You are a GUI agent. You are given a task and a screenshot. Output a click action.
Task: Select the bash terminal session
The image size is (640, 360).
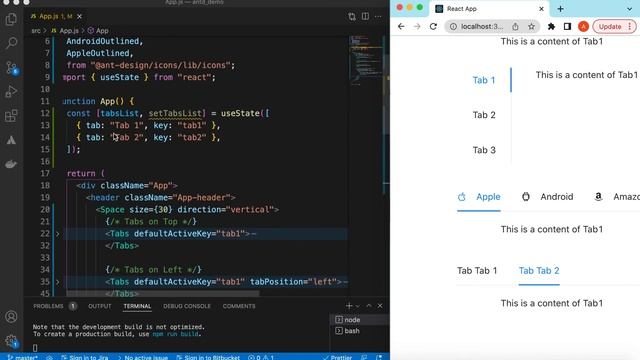click(x=359, y=331)
